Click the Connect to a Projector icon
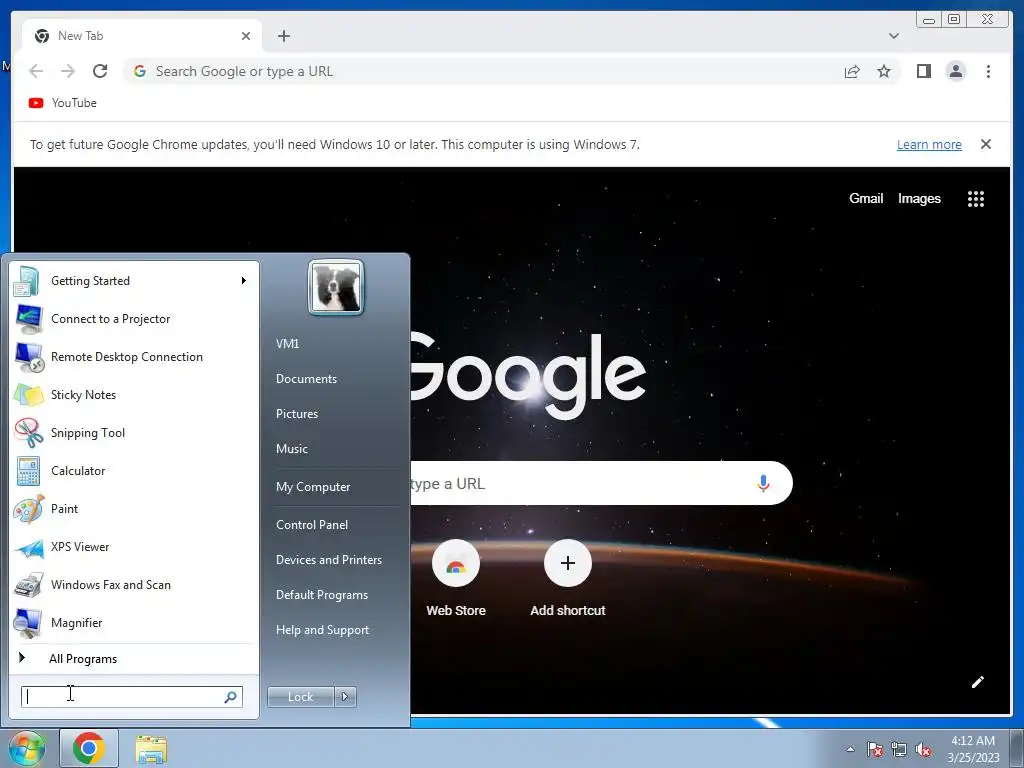The height and width of the screenshot is (768, 1024). point(28,319)
